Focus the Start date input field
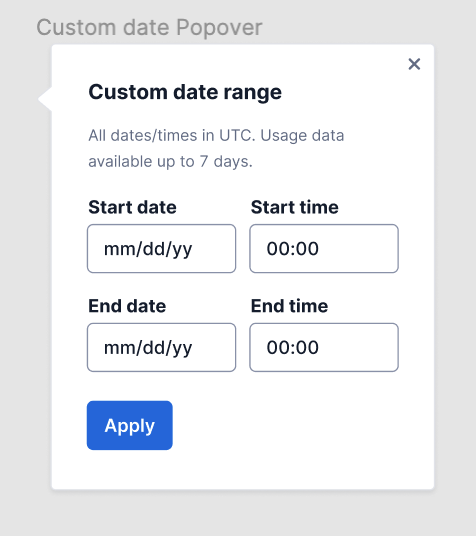Screen dimensions: 476x536 tap(161, 249)
